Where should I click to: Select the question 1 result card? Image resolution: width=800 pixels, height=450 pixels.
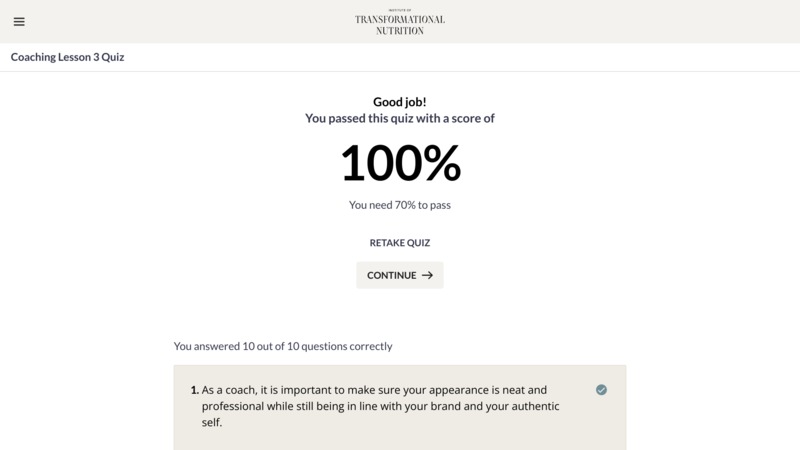click(400, 407)
